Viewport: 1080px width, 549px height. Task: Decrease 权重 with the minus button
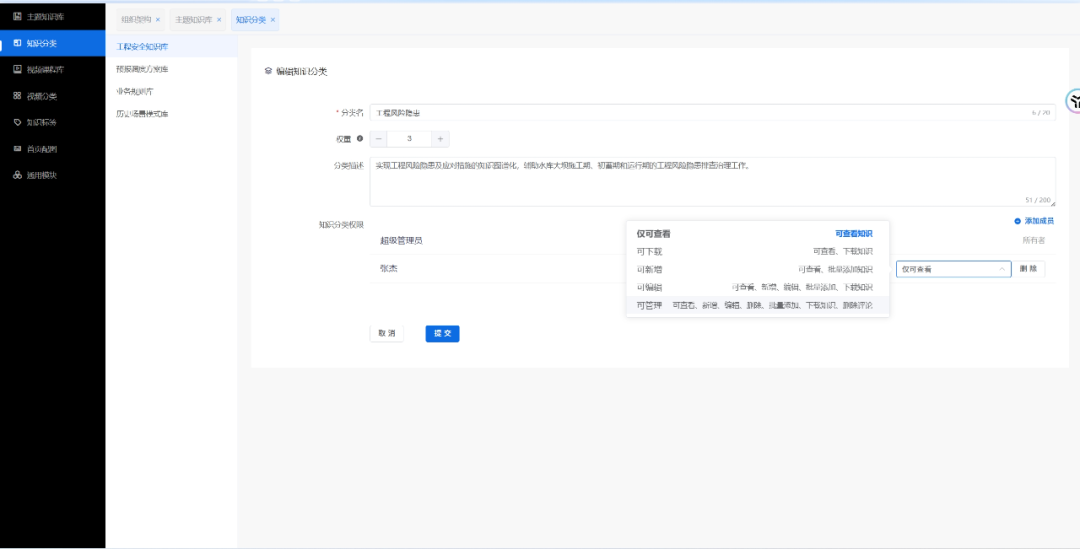(x=379, y=138)
